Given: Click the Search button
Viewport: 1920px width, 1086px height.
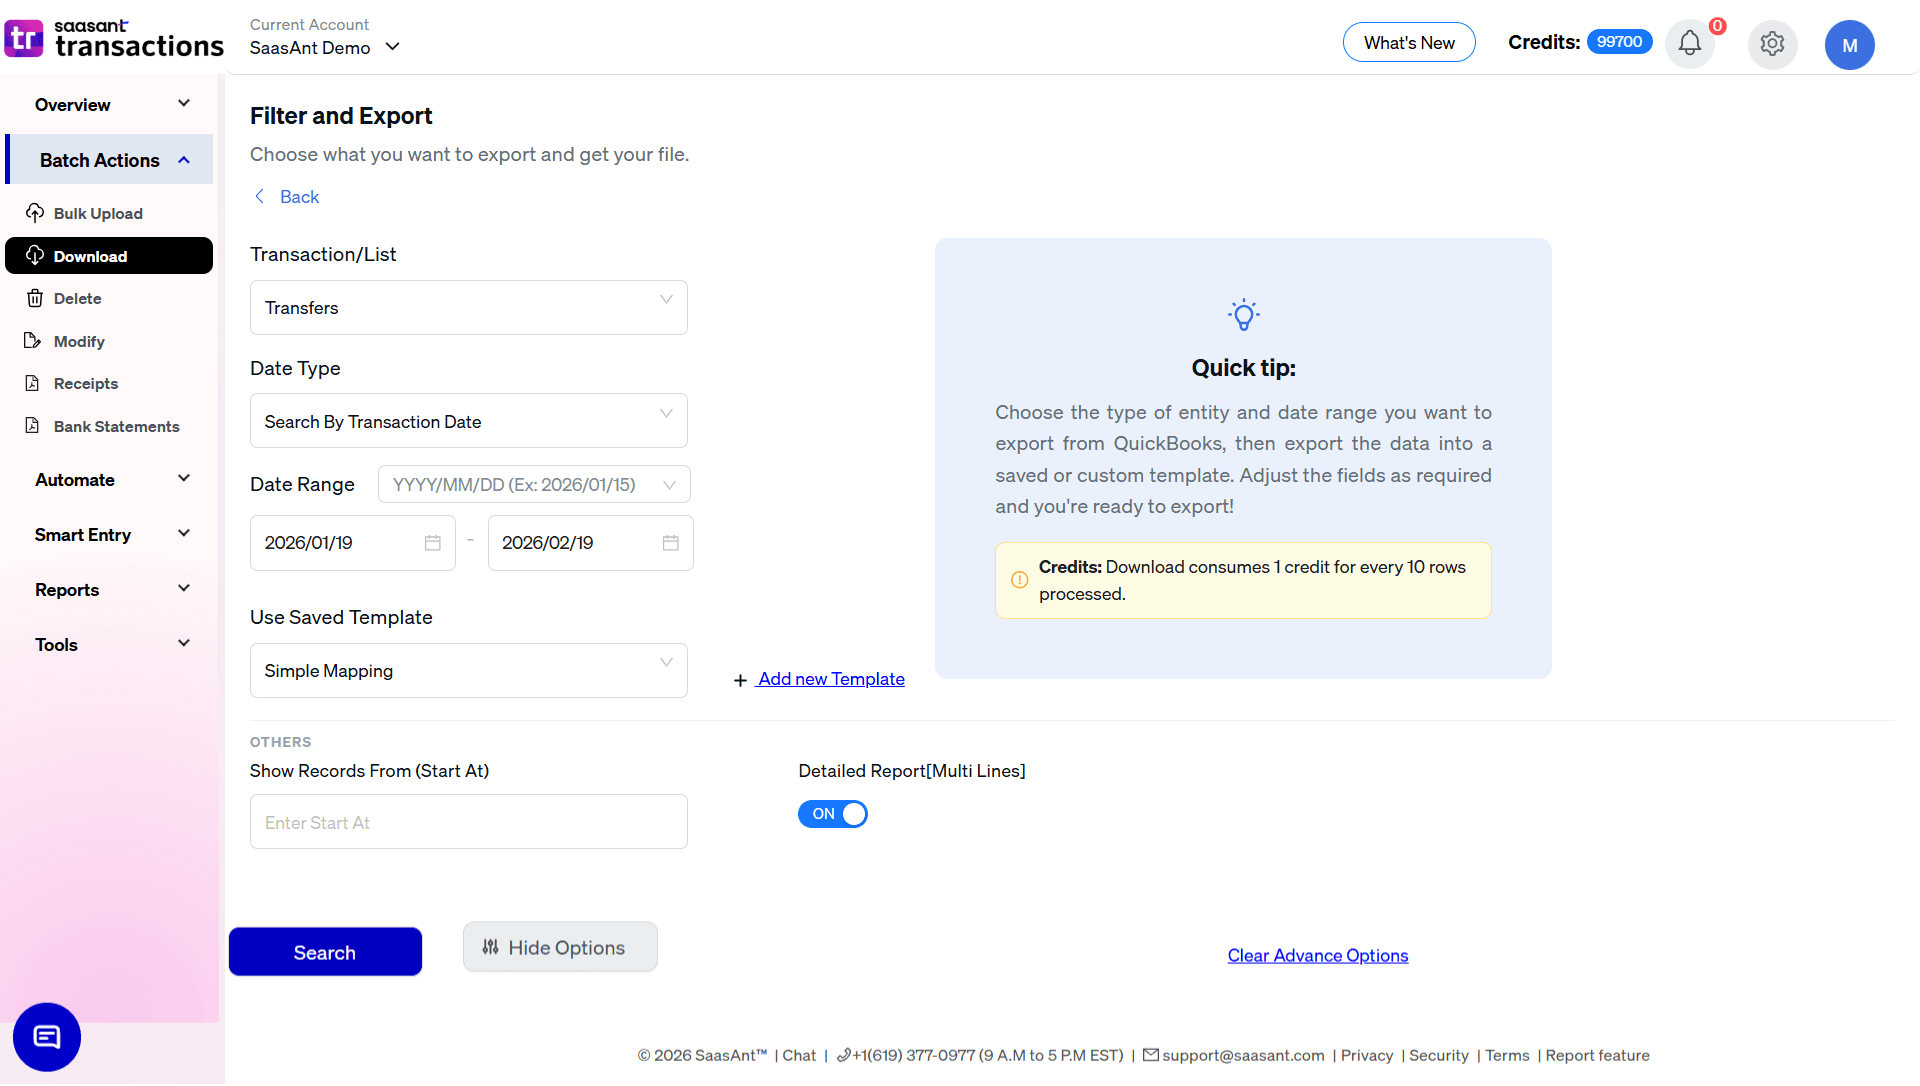Looking at the screenshot, I should 325,951.
